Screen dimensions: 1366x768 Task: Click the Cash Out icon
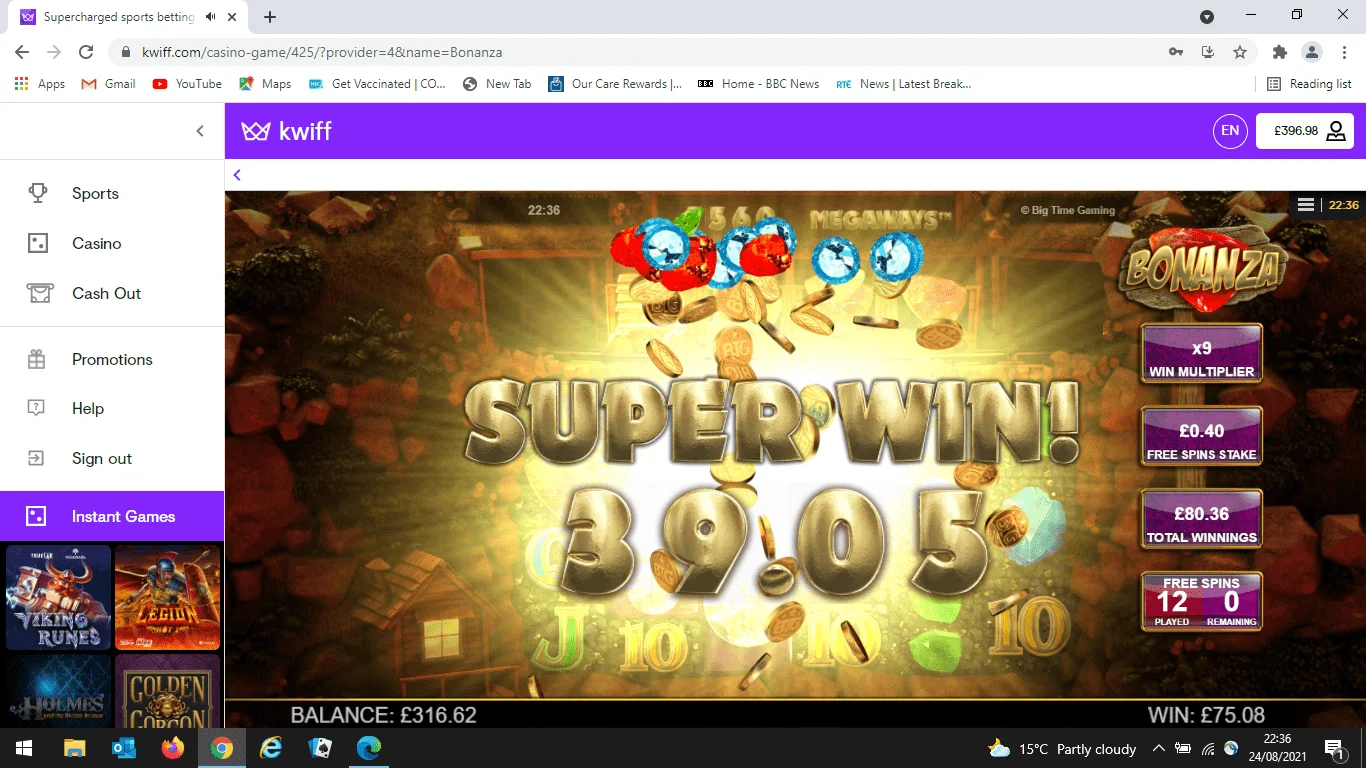(38, 293)
